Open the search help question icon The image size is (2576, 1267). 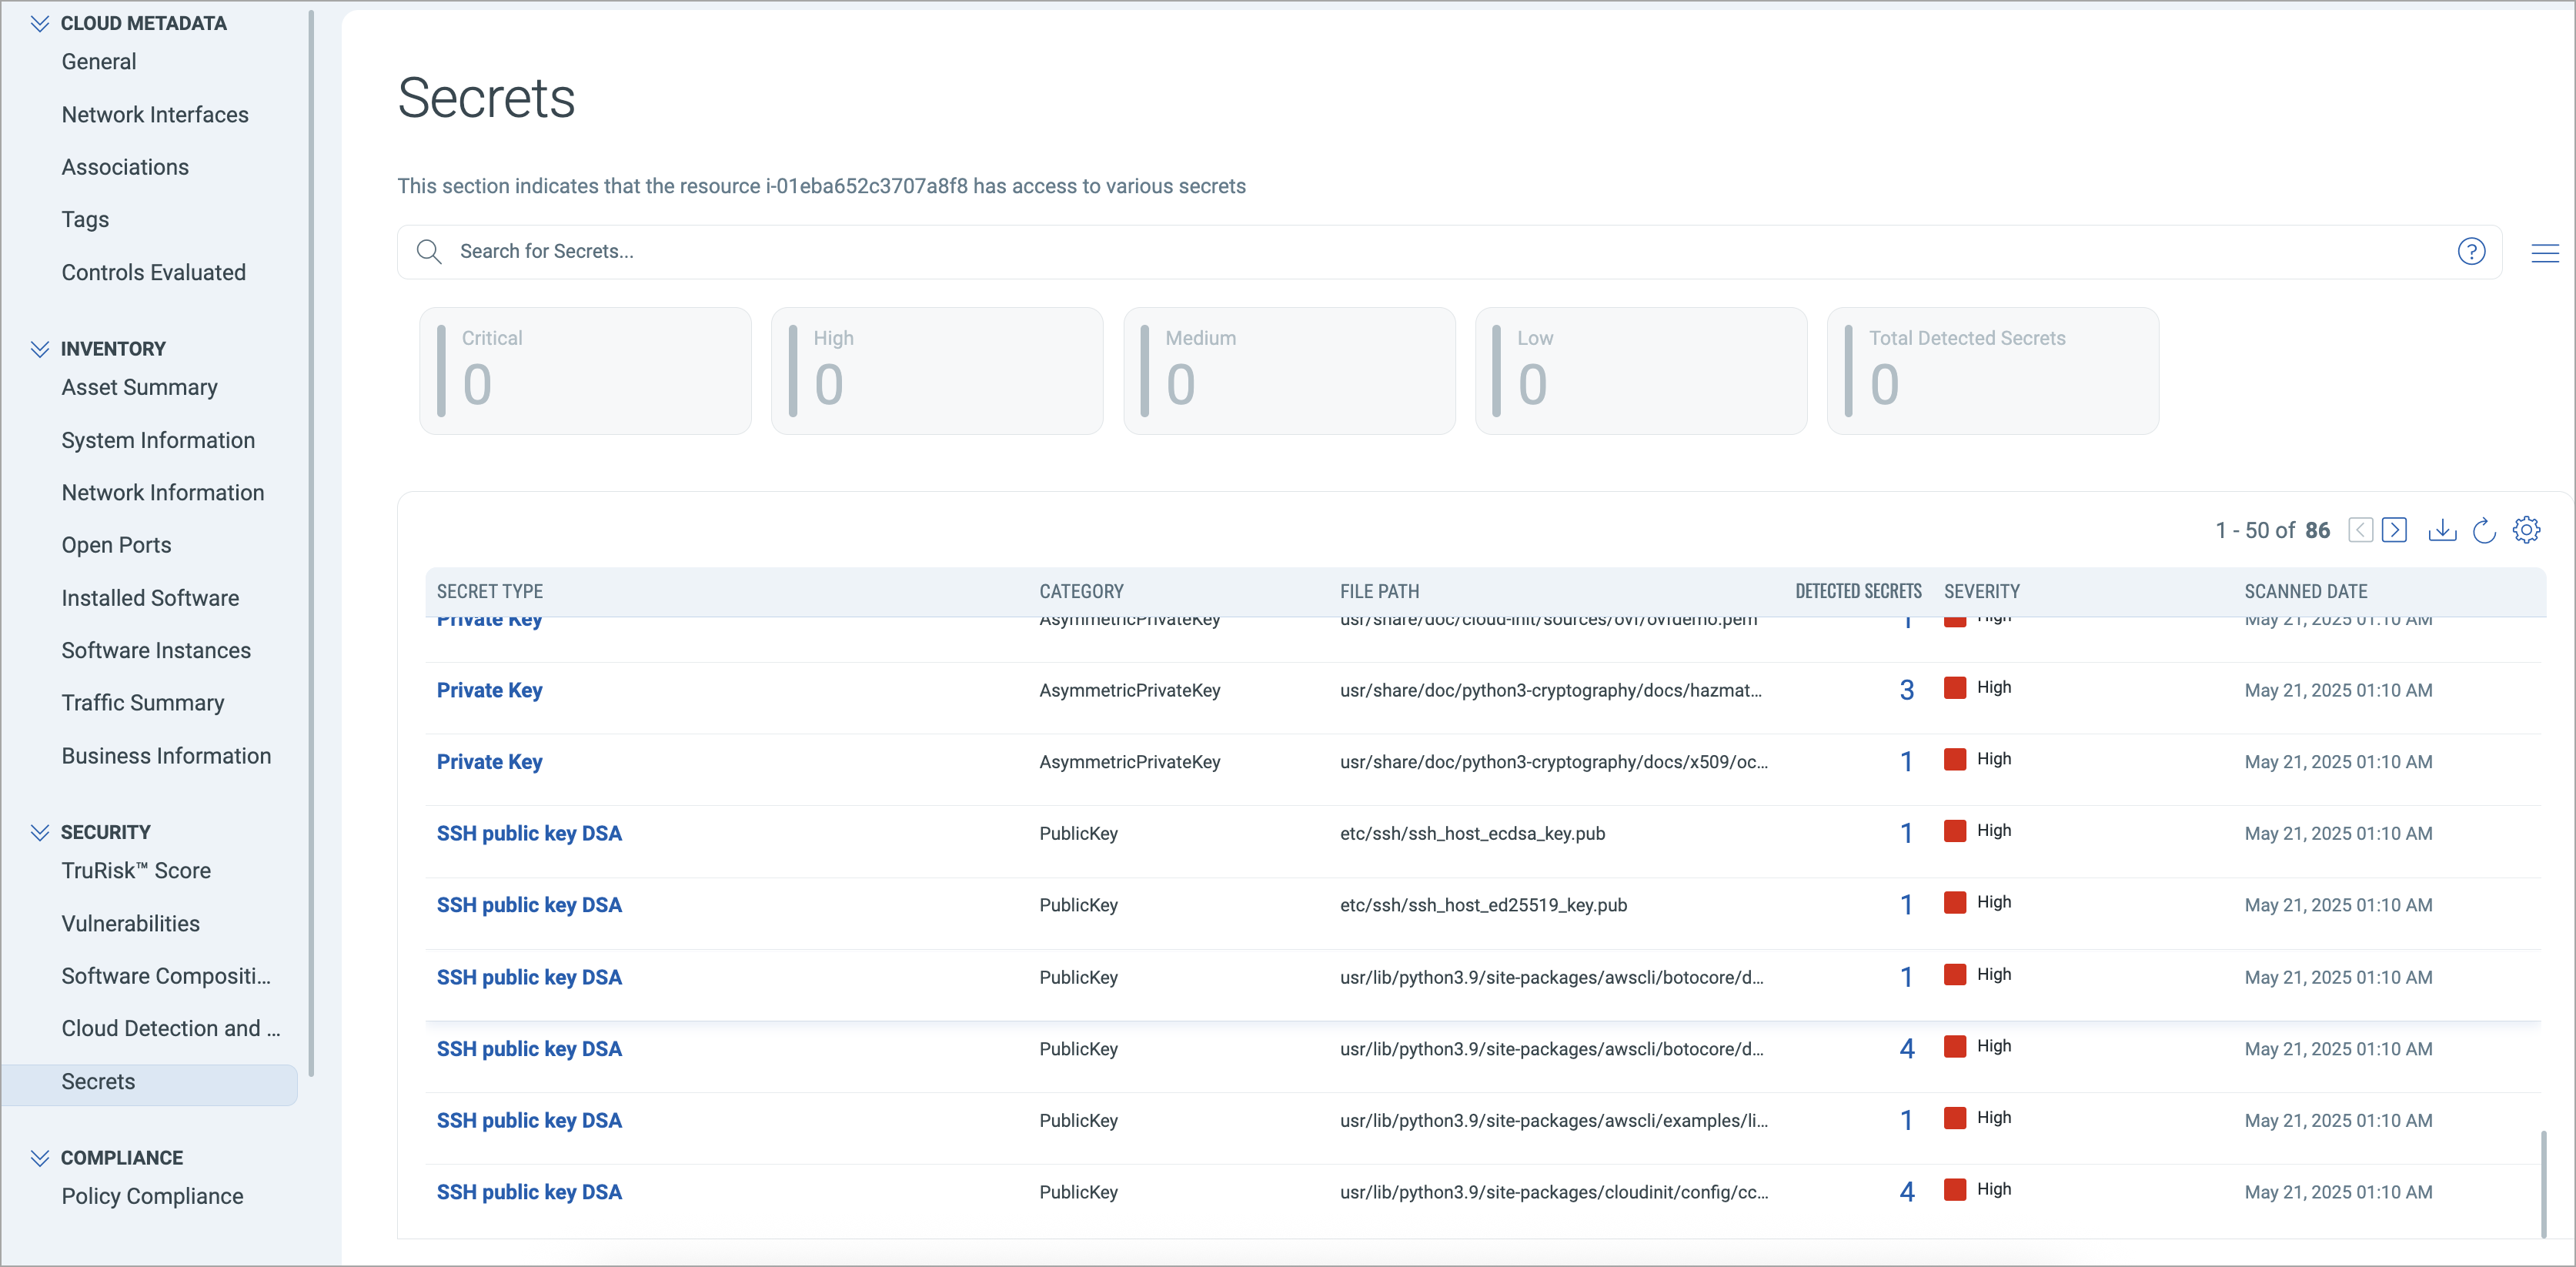pos(2471,251)
